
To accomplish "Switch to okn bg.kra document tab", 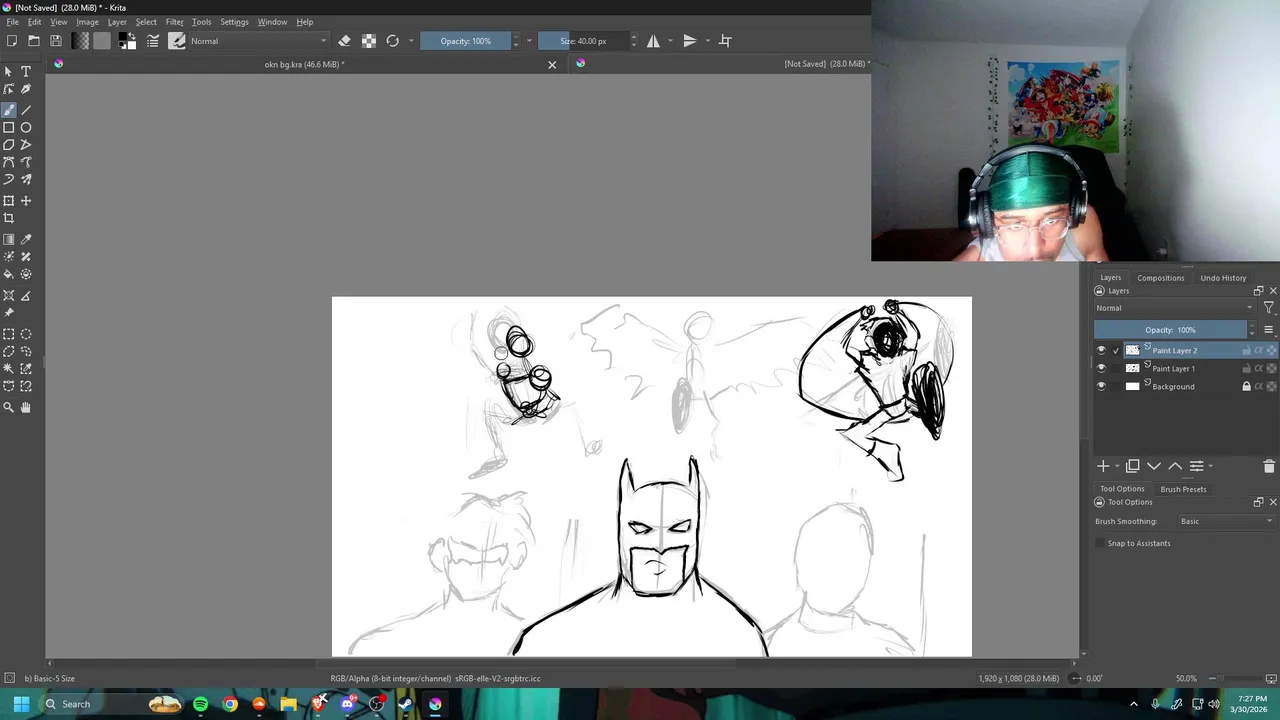I will tap(304, 64).
